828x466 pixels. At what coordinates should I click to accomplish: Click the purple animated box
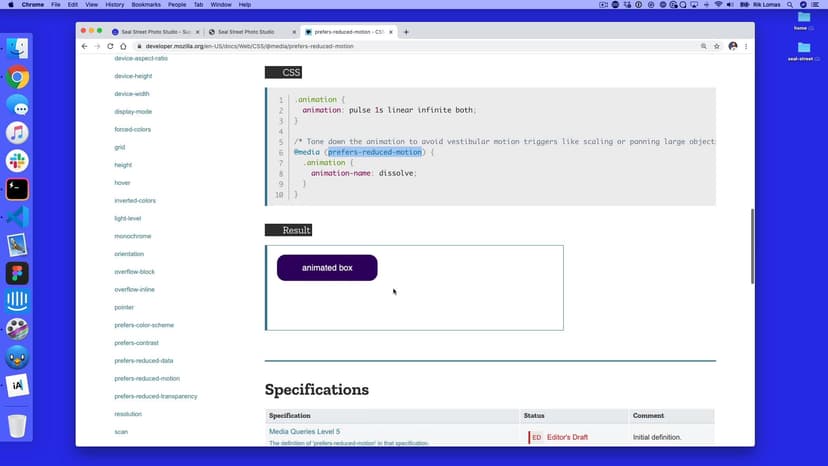click(x=327, y=268)
